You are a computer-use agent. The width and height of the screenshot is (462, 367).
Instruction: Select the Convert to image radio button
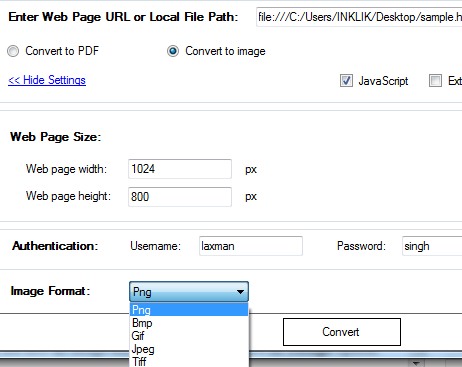pyautogui.click(x=173, y=51)
